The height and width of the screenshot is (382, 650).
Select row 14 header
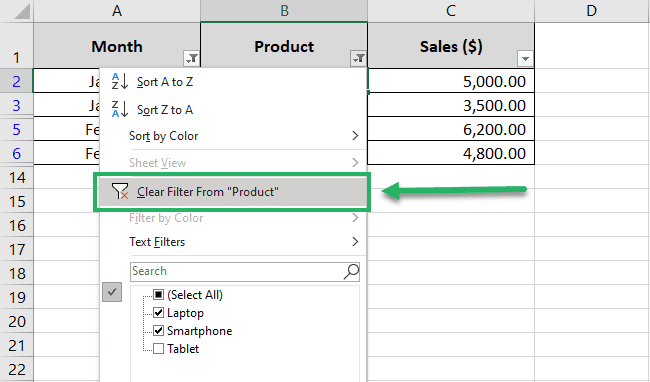tap(17, 177)
